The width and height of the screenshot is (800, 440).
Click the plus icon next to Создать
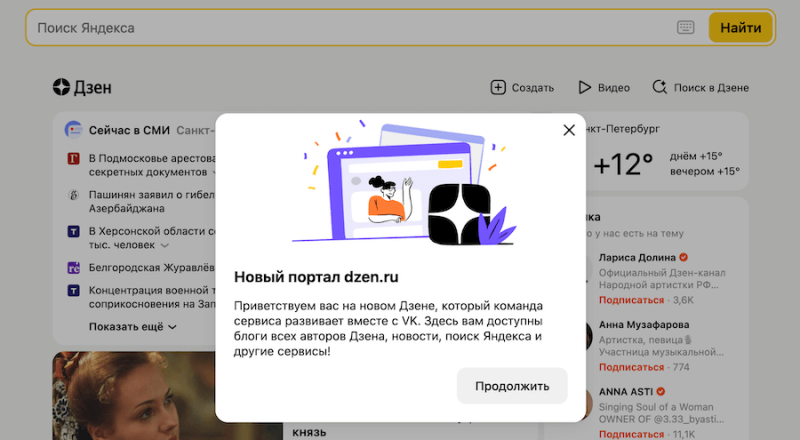tap(498, 87)
